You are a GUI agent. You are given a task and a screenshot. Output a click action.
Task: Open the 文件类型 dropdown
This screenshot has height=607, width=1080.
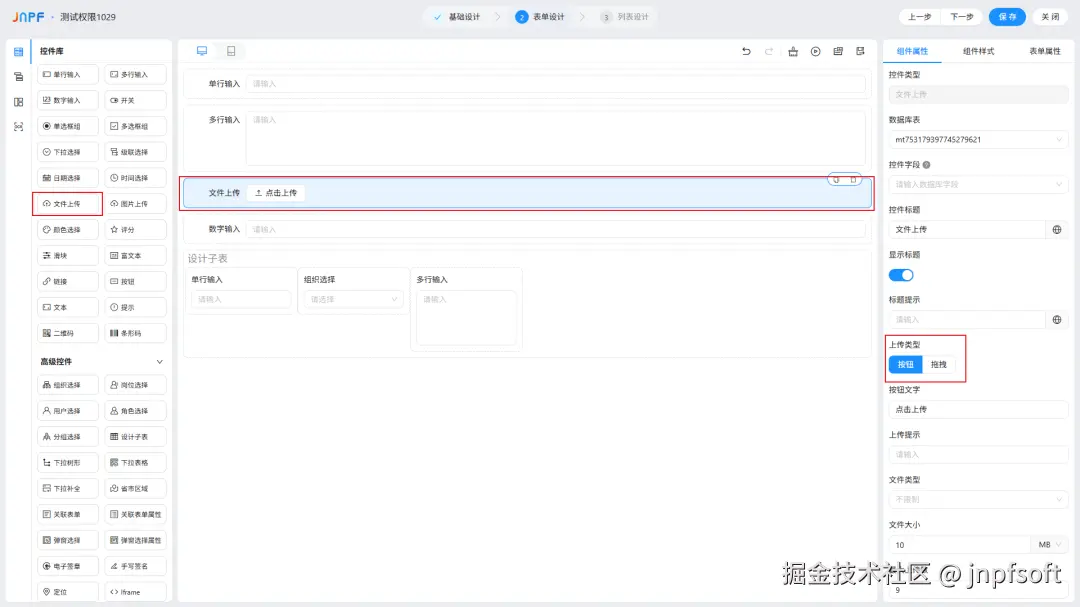[977, 499]
